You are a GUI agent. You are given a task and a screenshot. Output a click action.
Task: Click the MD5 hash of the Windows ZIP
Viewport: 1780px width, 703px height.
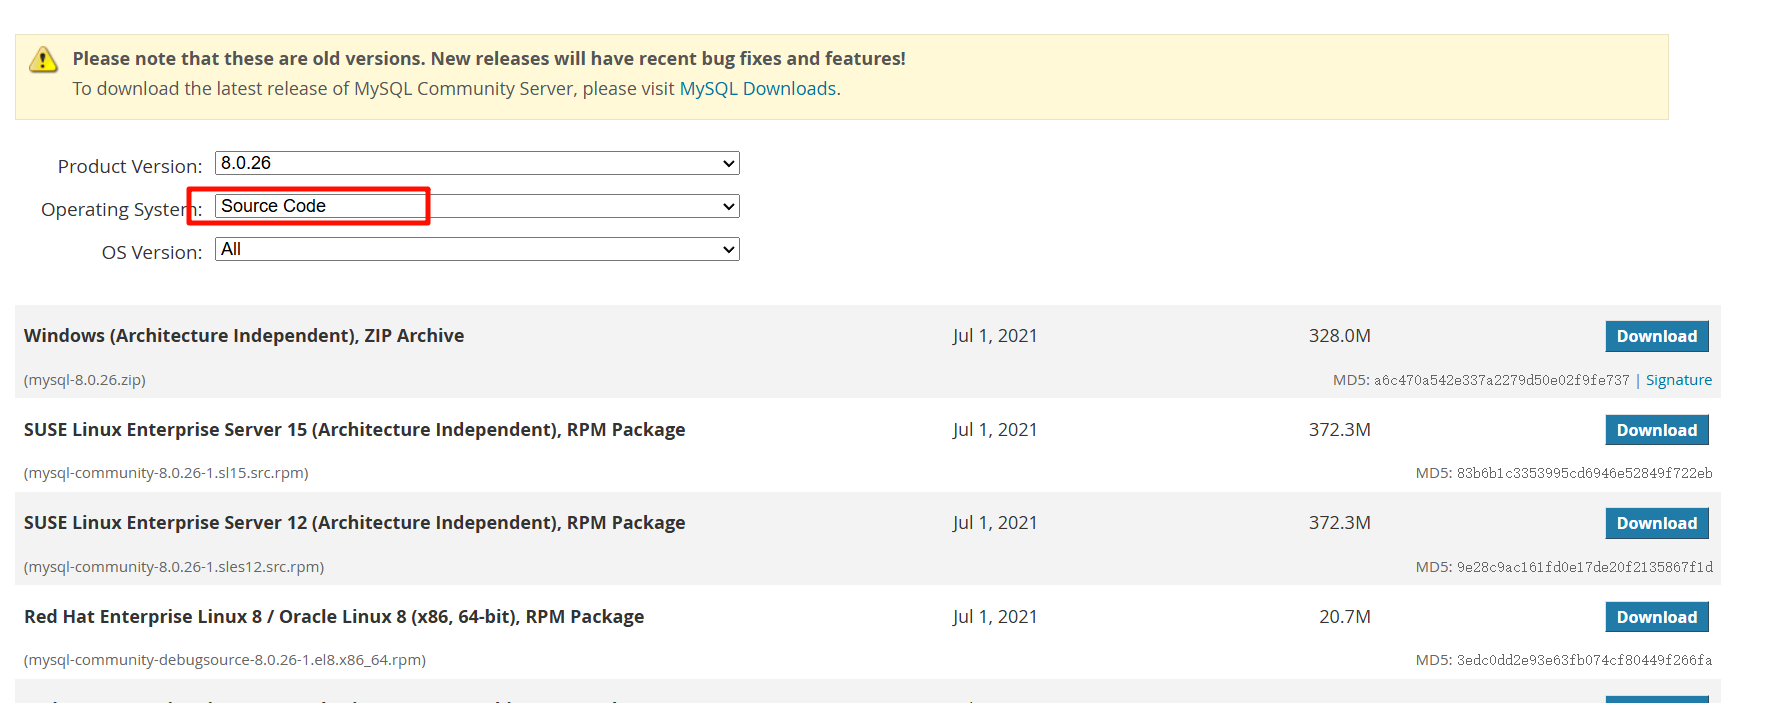pyautogui.click(x=1500, y=380)
